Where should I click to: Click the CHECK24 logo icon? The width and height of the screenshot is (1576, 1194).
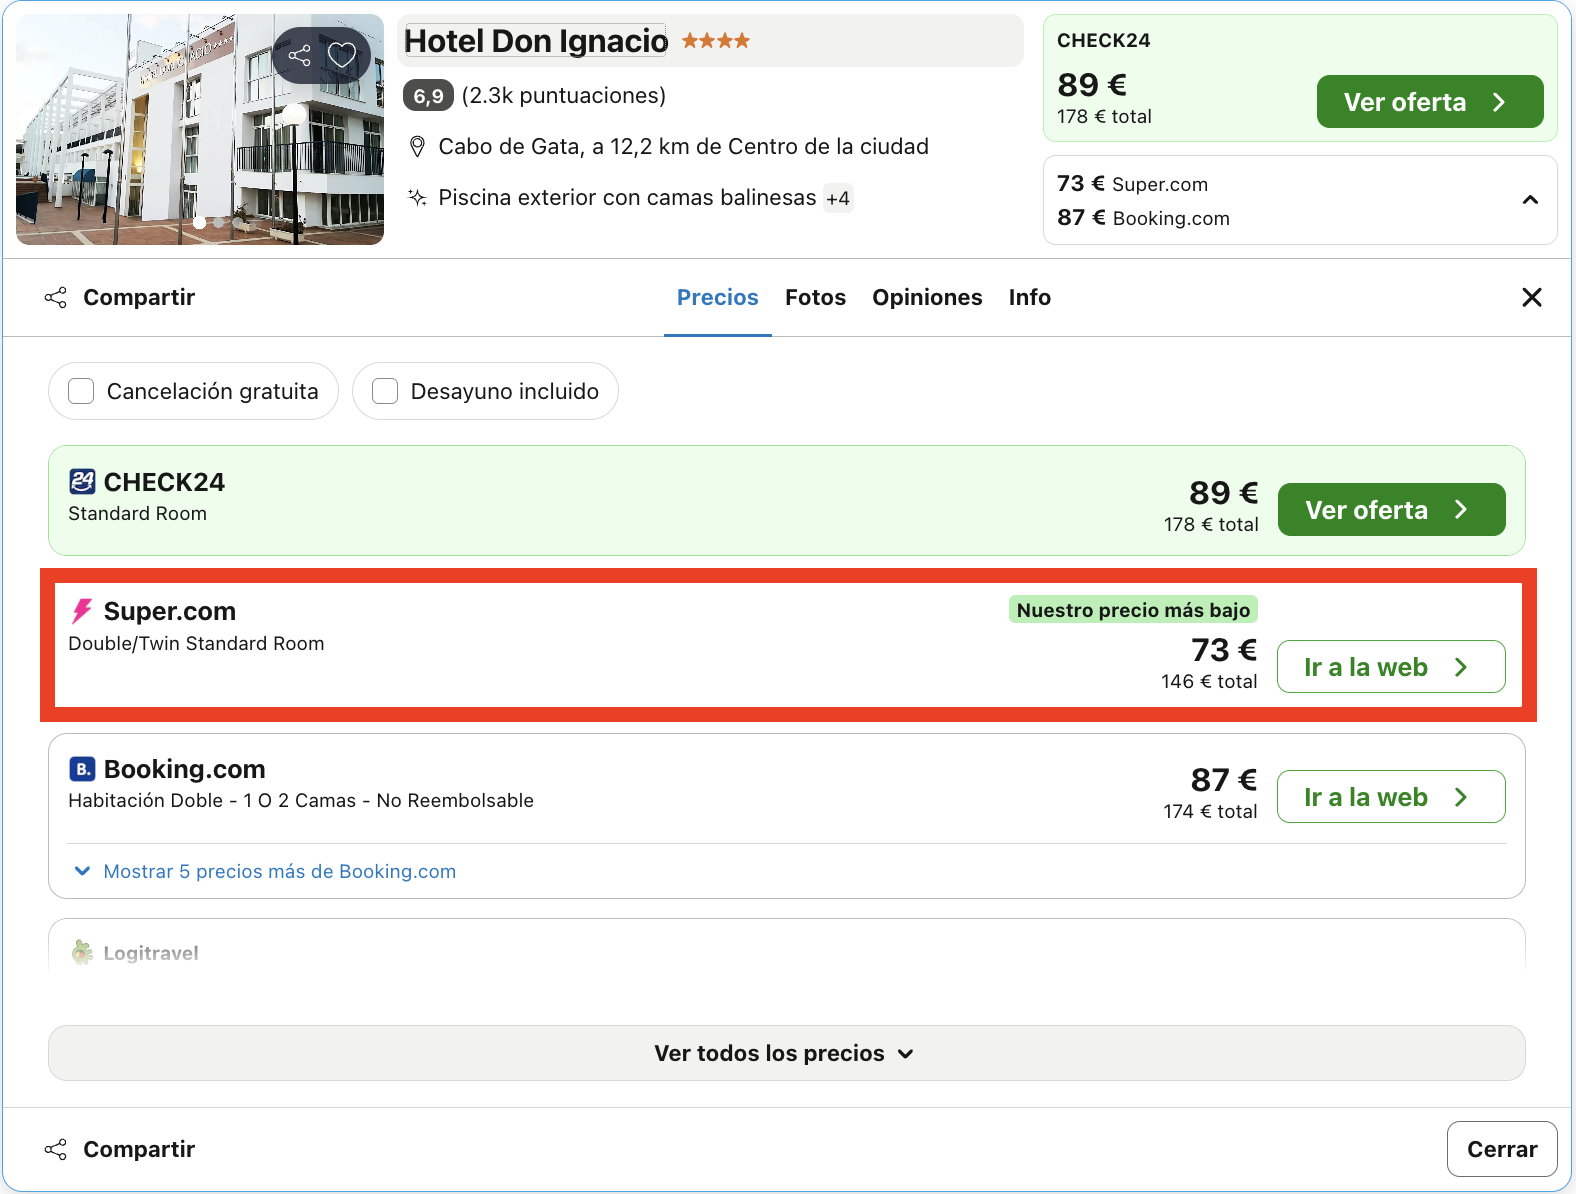(x=82, y=482)
